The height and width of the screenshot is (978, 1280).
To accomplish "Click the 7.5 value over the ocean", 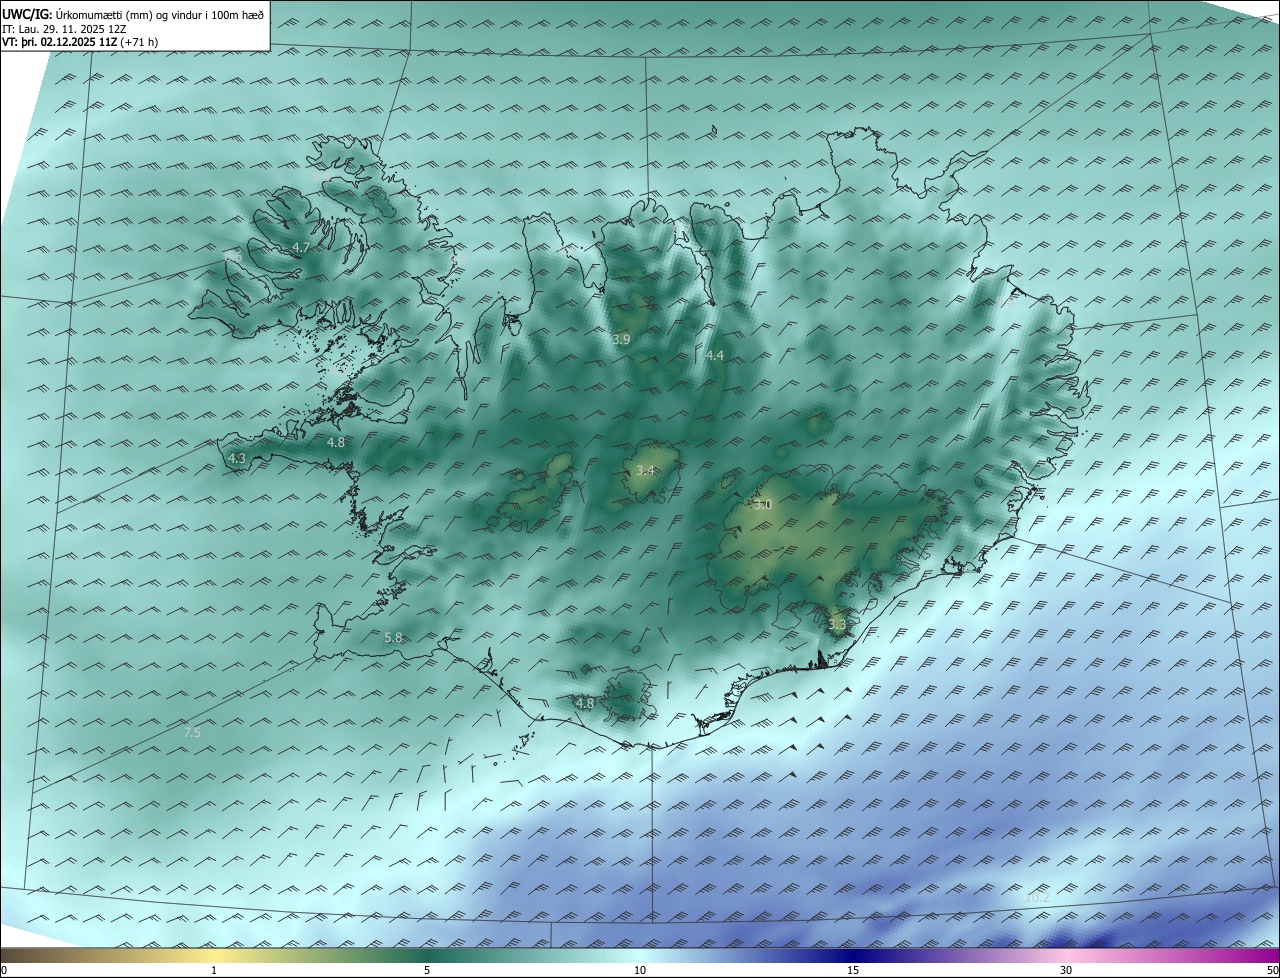I will [192, 733].
